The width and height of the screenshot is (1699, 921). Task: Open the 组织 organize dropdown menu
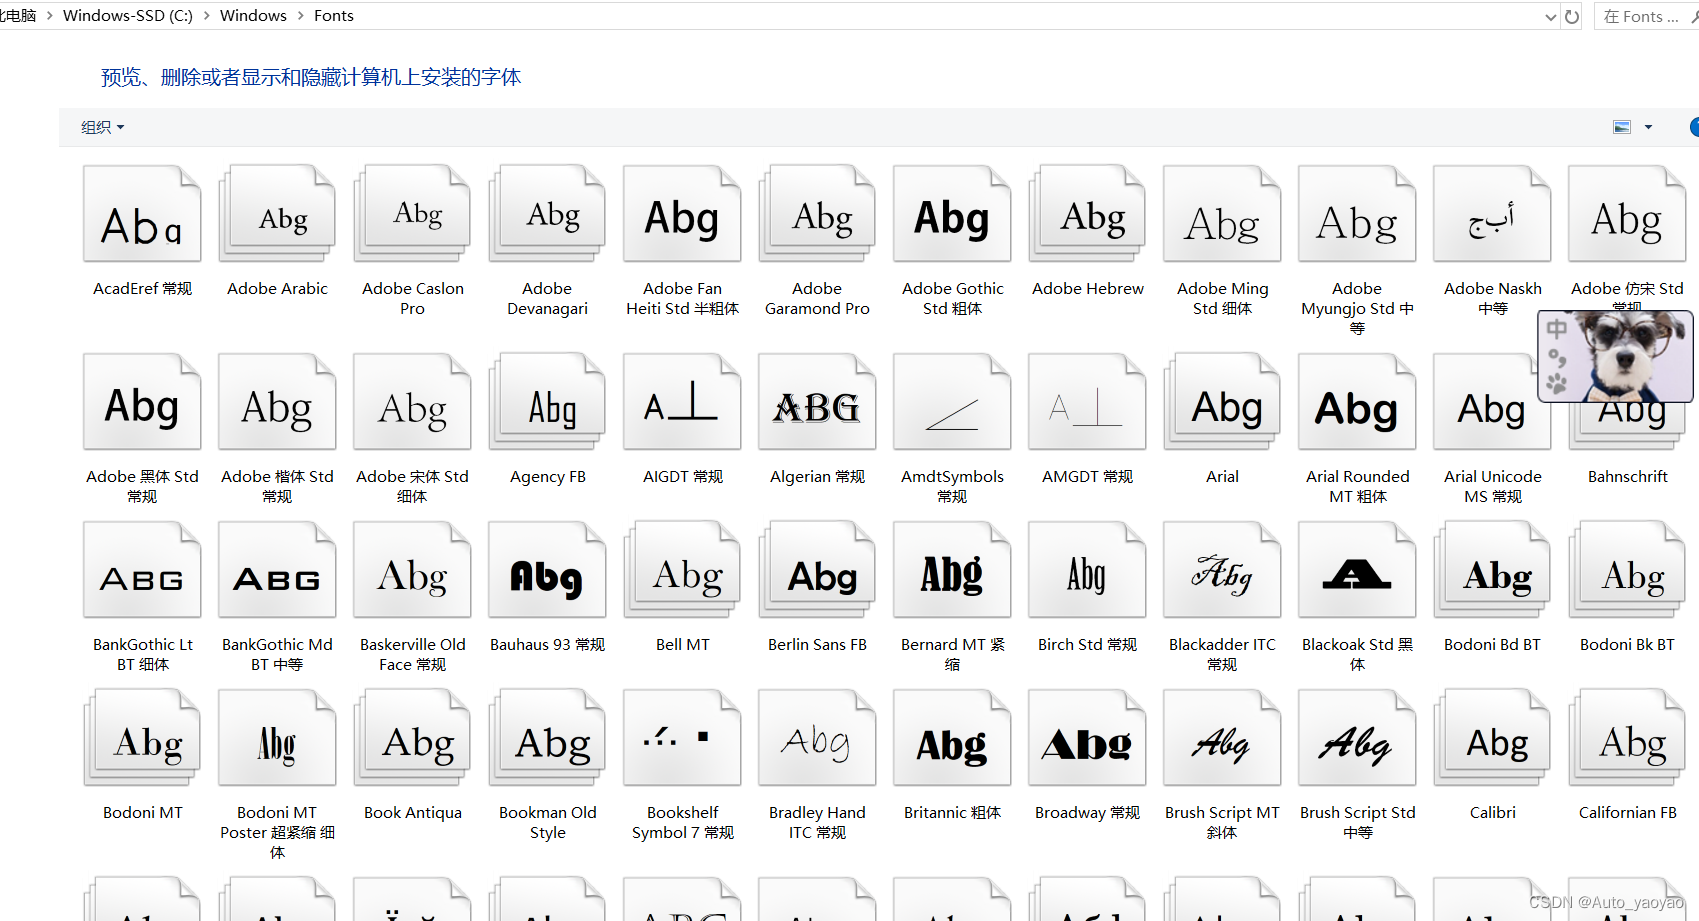(102, 127)
